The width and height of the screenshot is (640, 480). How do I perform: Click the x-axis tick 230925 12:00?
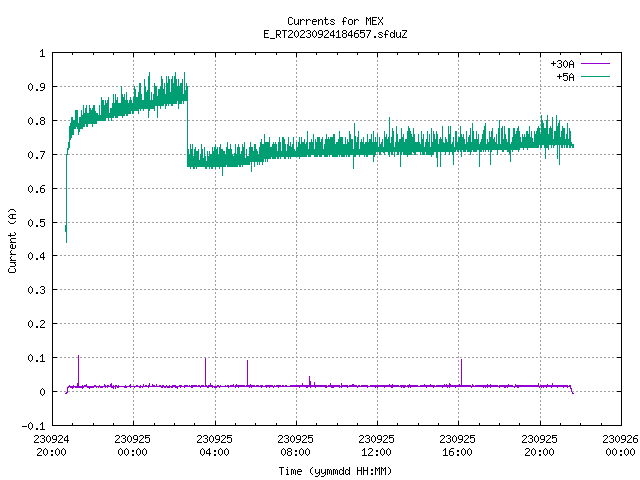pos(376,445)
